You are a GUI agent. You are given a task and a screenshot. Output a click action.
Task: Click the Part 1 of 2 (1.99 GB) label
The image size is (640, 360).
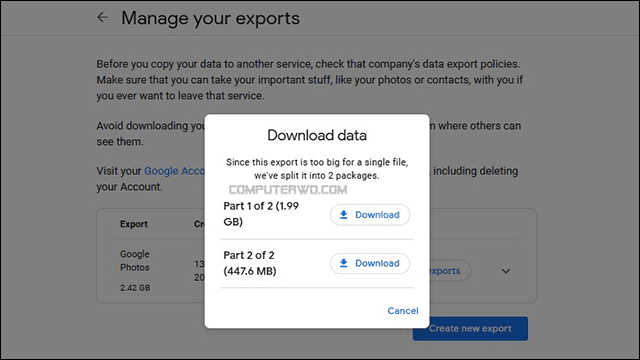click(261, 214)
